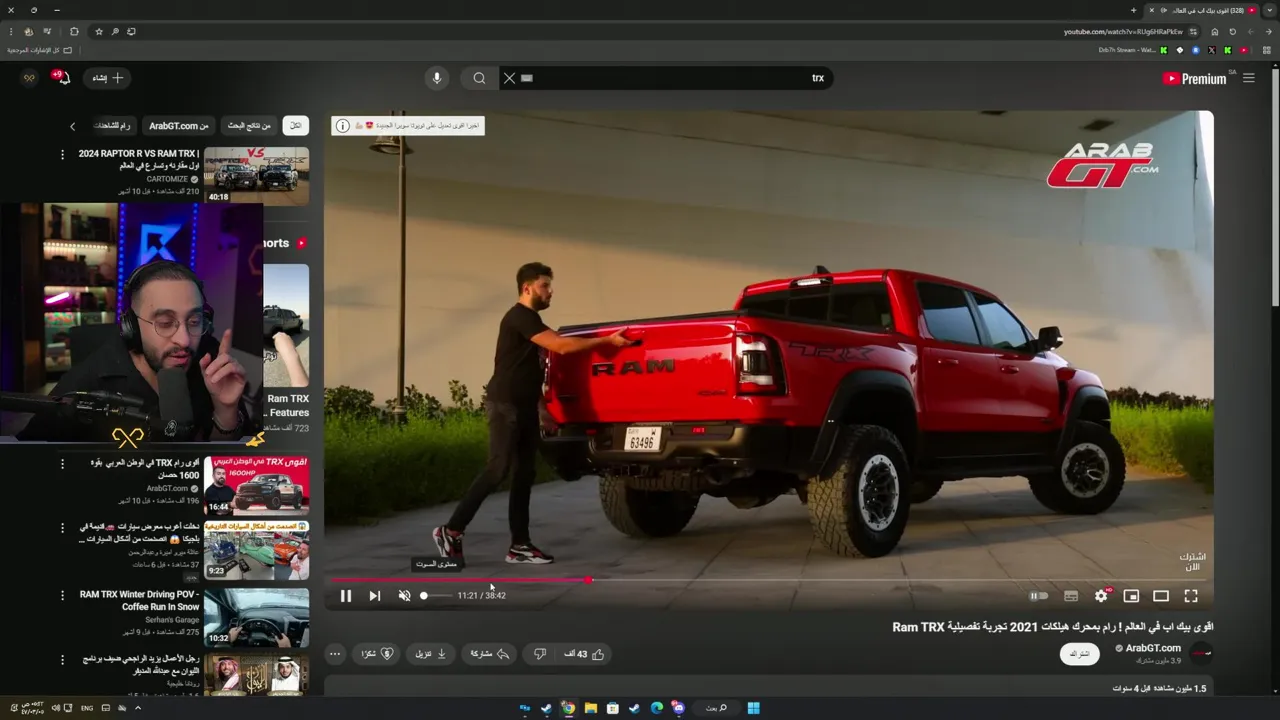Open options for Winter Driving POV video
The height and width of the screenshot is (720, 1280).
point(62,595)
